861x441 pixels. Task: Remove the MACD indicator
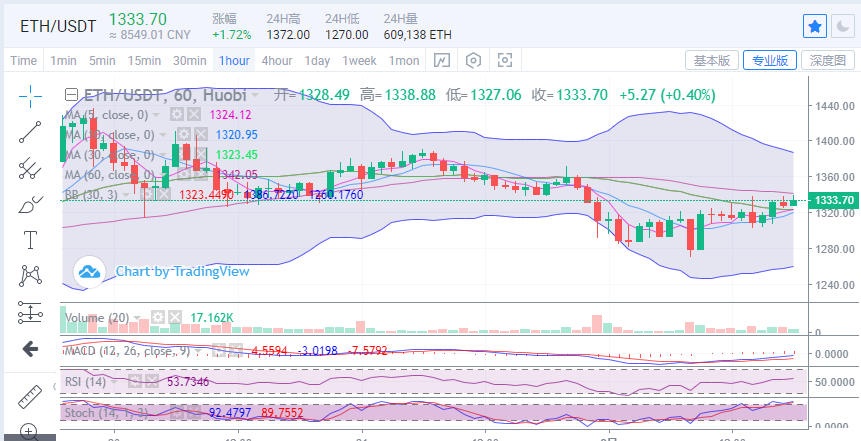(x=236, y=350)
